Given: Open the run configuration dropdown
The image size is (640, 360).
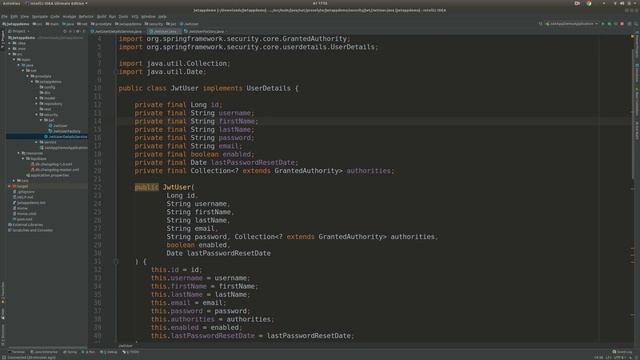Looking at the screenshot, I should [572, 24].
